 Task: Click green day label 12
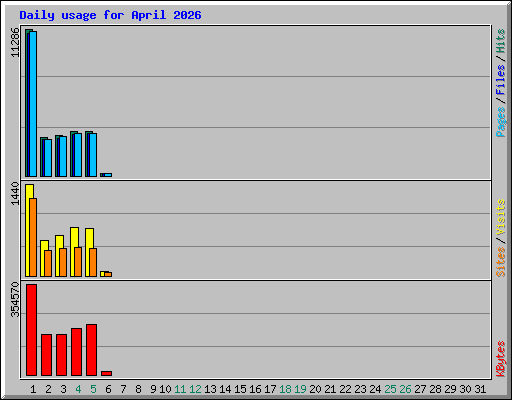pyautogui.click(x=195, y=389)
